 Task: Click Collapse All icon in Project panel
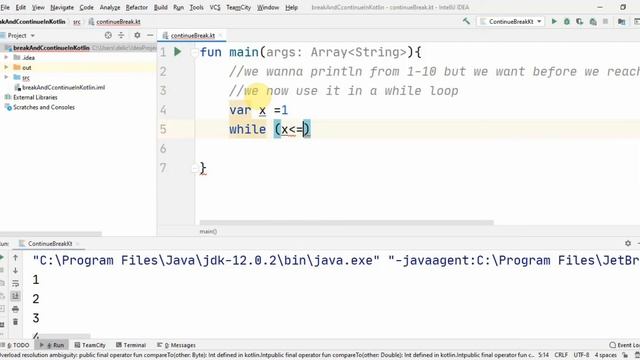pyautogui.click(x=121, y=36)
